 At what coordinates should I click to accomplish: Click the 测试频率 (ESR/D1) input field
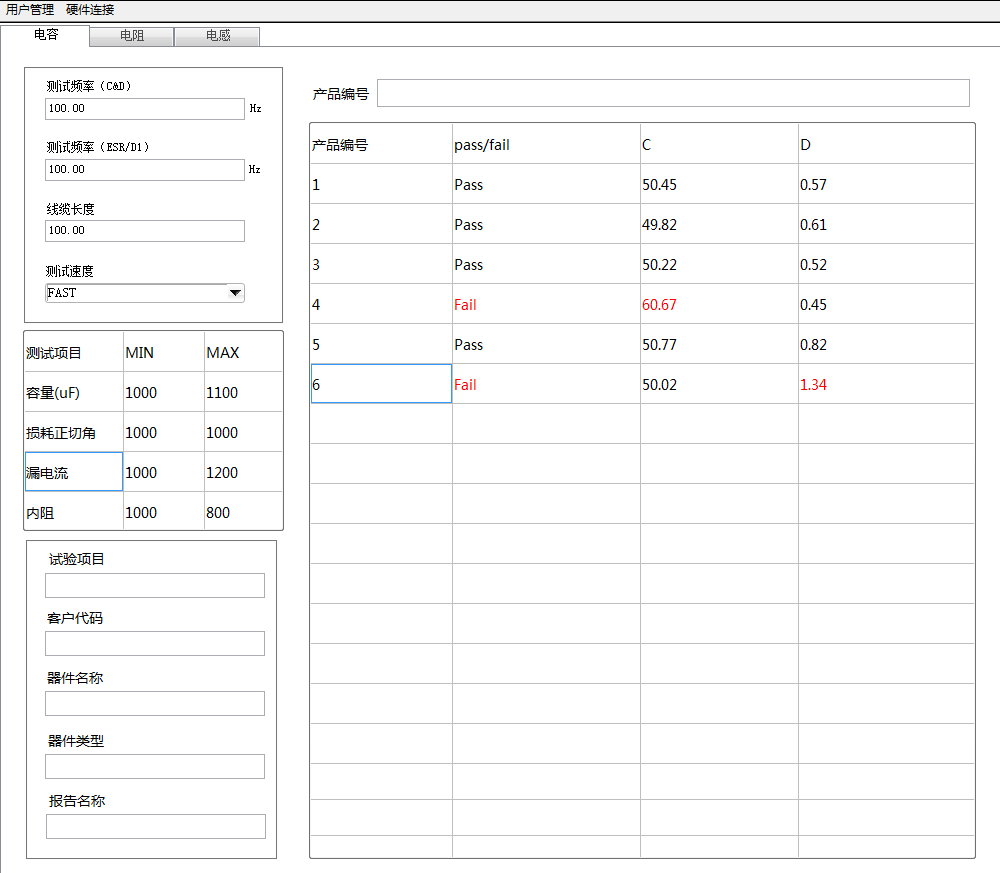pos(145,170)
